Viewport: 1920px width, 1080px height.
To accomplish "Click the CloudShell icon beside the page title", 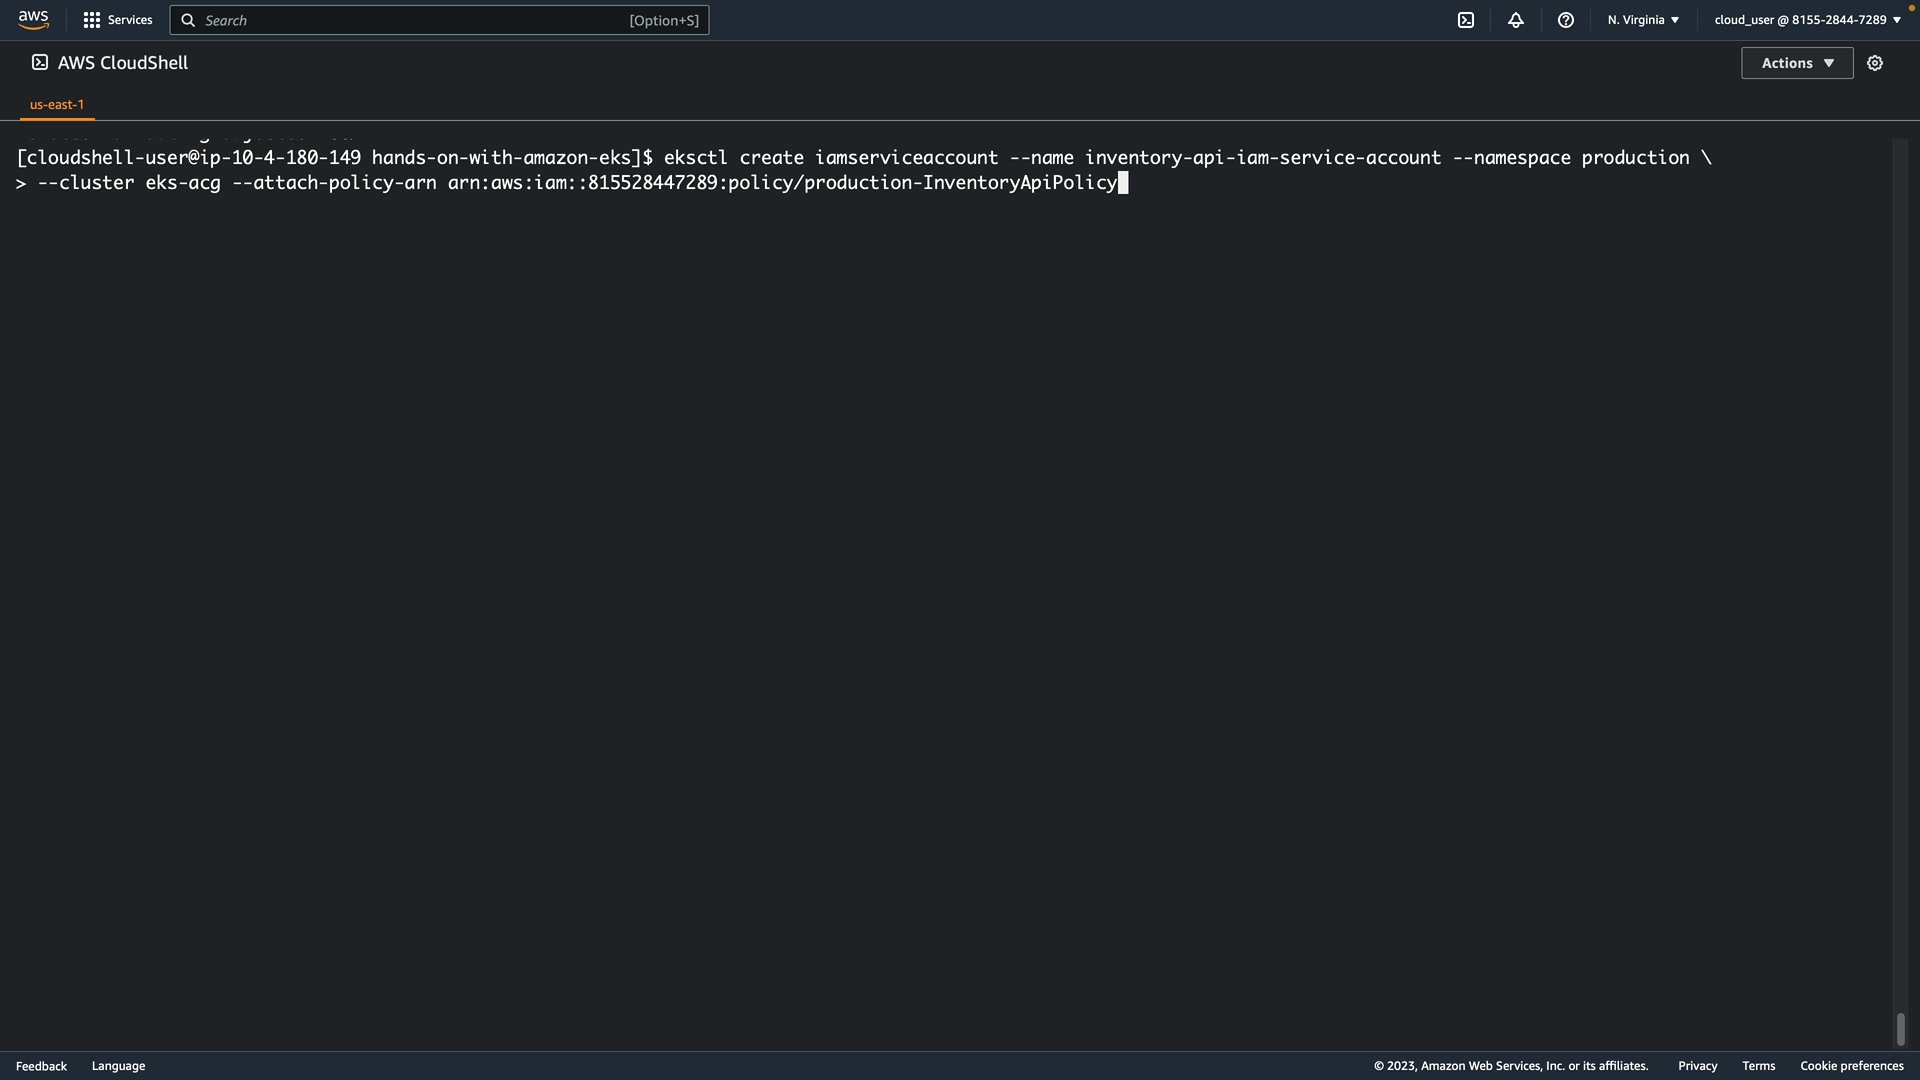I will [x=40, y=62].
